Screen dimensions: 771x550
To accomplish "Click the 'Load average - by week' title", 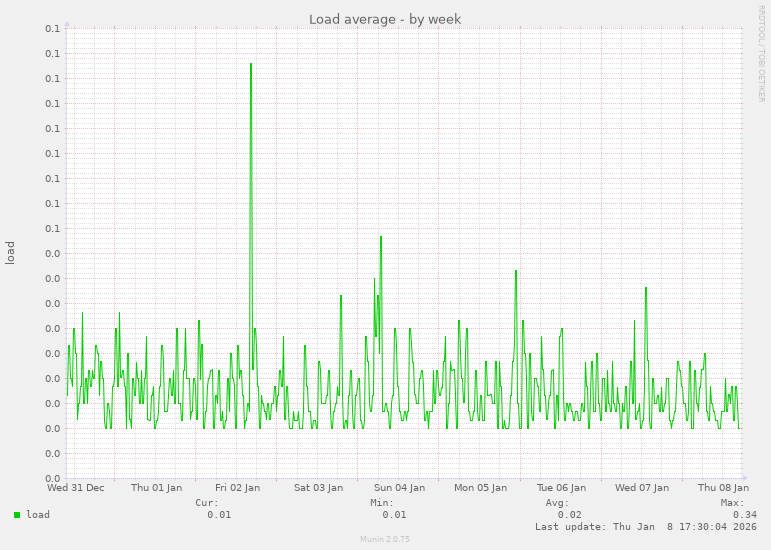I will (x=385, y=19).
